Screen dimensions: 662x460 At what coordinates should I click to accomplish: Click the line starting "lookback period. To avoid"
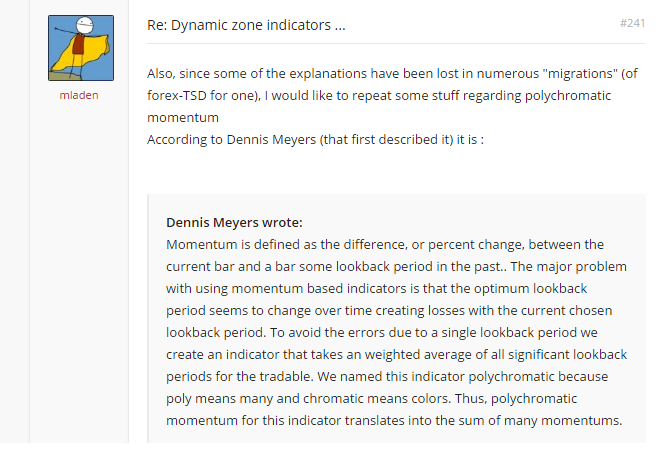coord(386,332)
